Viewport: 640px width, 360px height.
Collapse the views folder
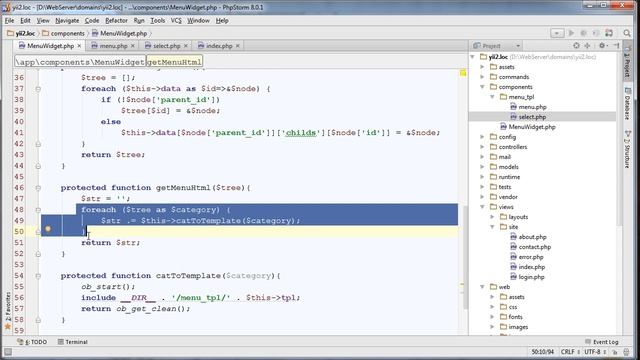482,207
